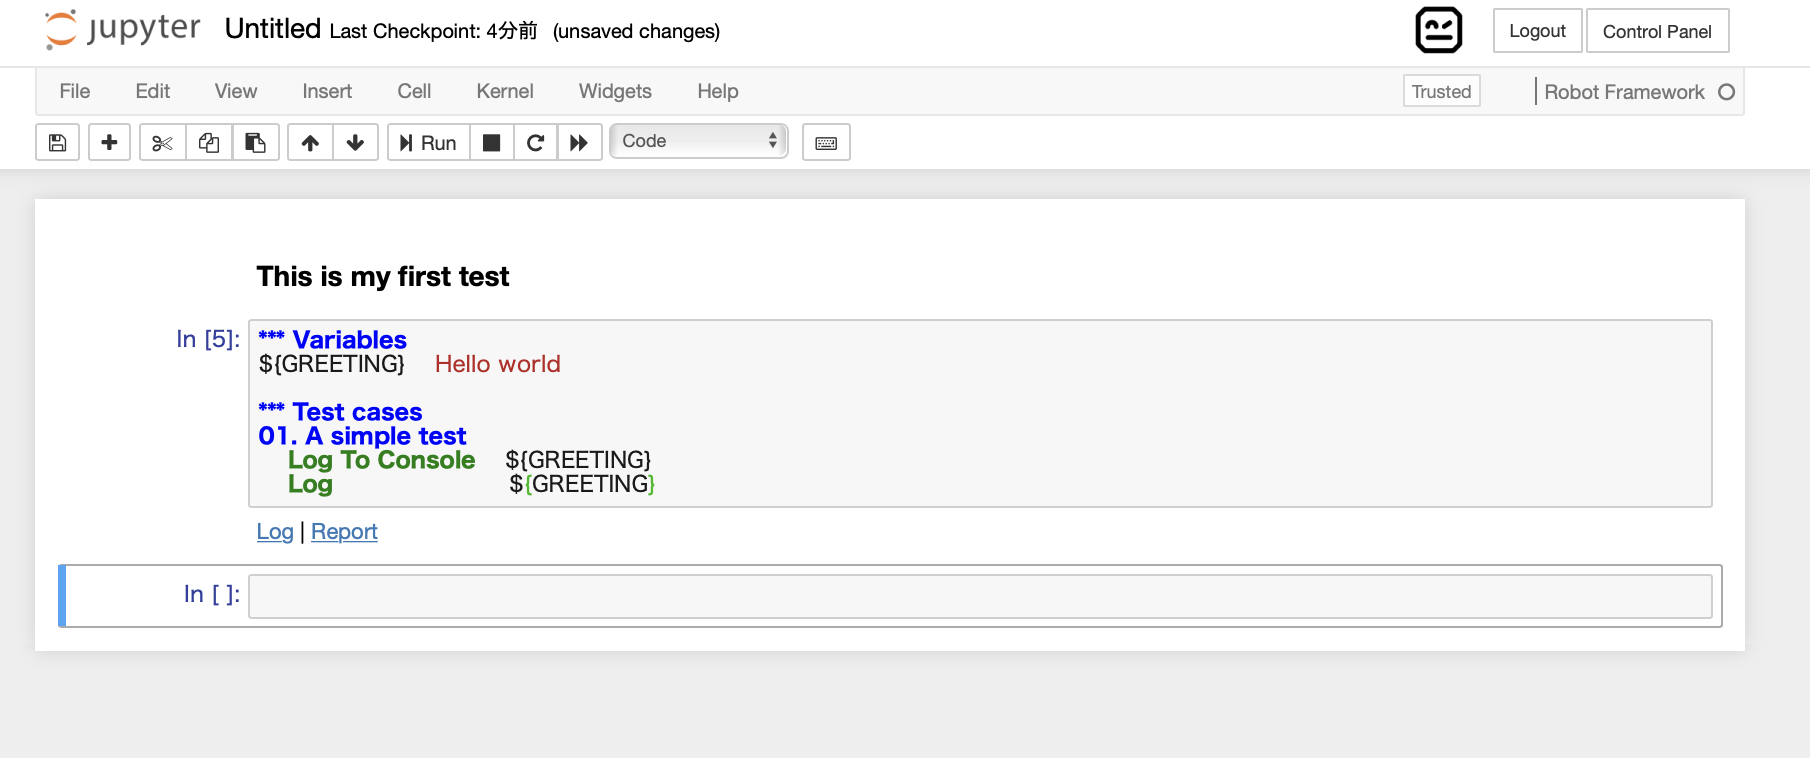This screenshot has width=1810, height=758.
Task: Cut selected cells with scissors icon
Action: (x=162, y=142)
